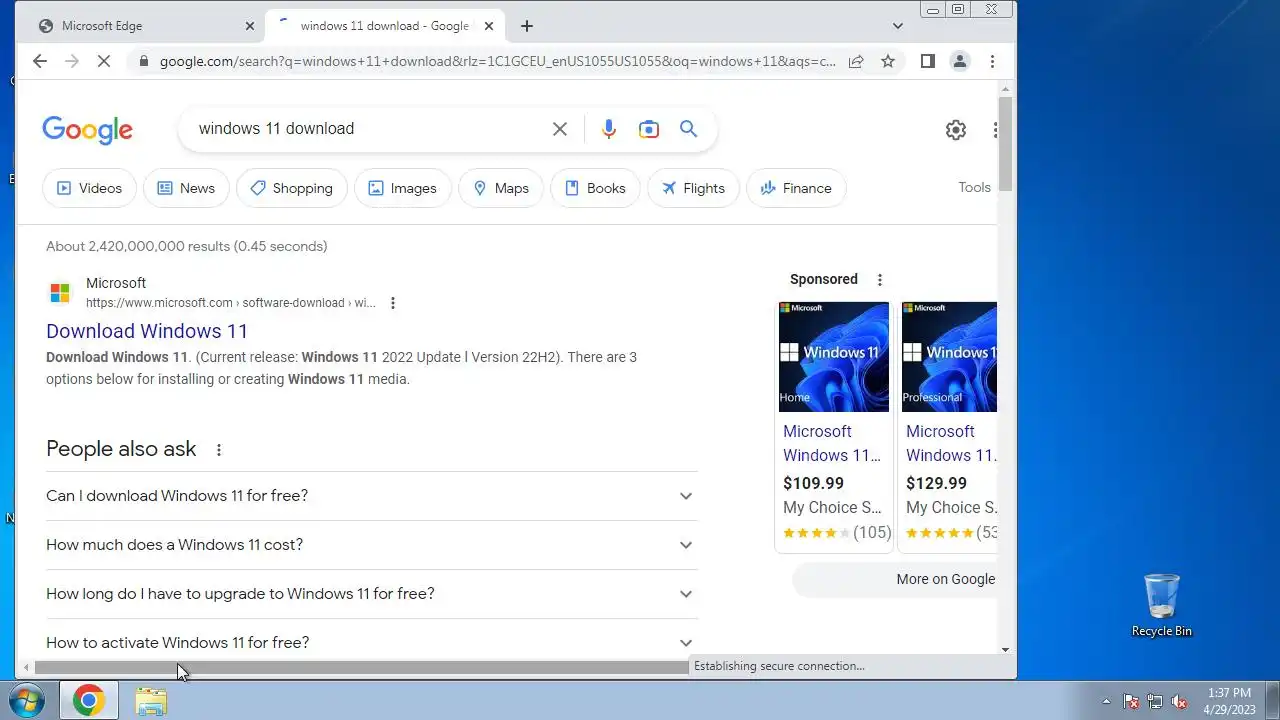The height and width of the screenshot is (720, 1280).
Task: Filter results by Images
Action: pyautogui.click(x=403, y=188)
